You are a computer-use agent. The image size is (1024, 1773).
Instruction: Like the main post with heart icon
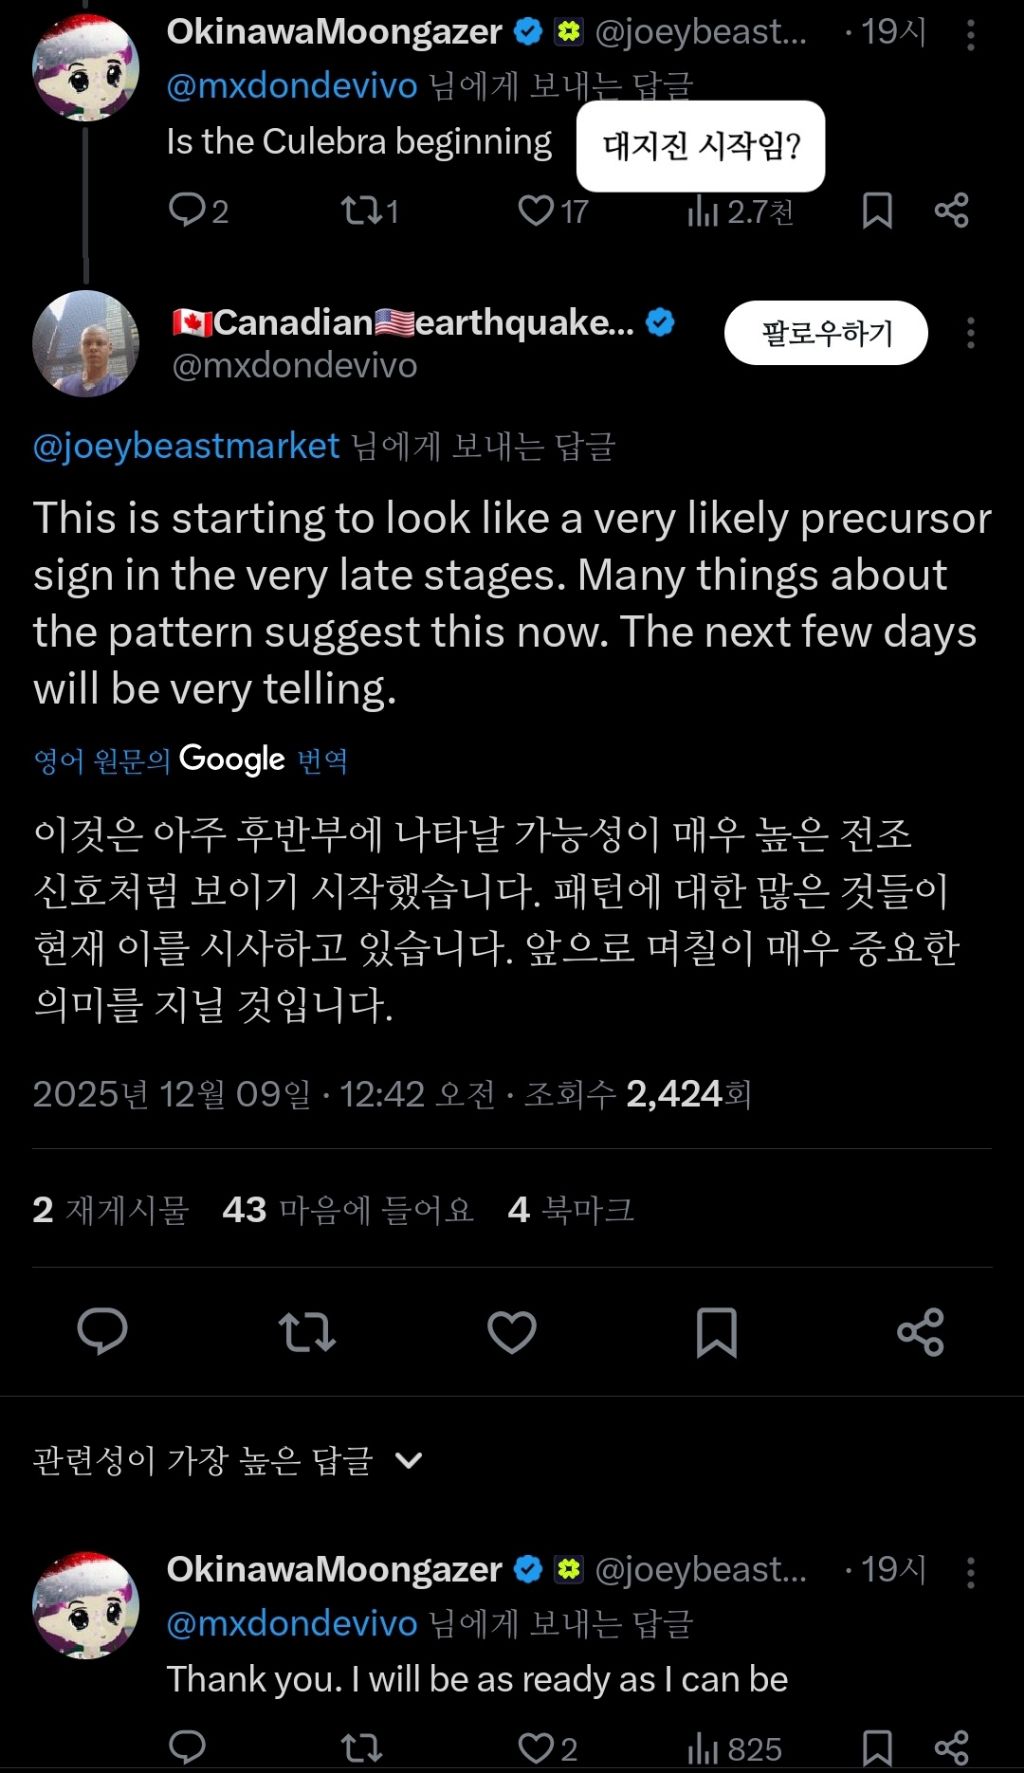tap(511, 1331)
